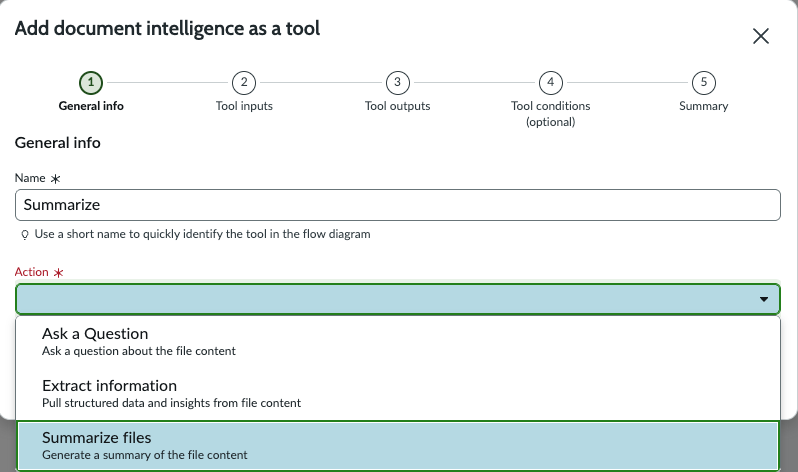Click the lightbulb hint icon under Name
This screenshot has height=472, width=798.
(x=24, y=235)
